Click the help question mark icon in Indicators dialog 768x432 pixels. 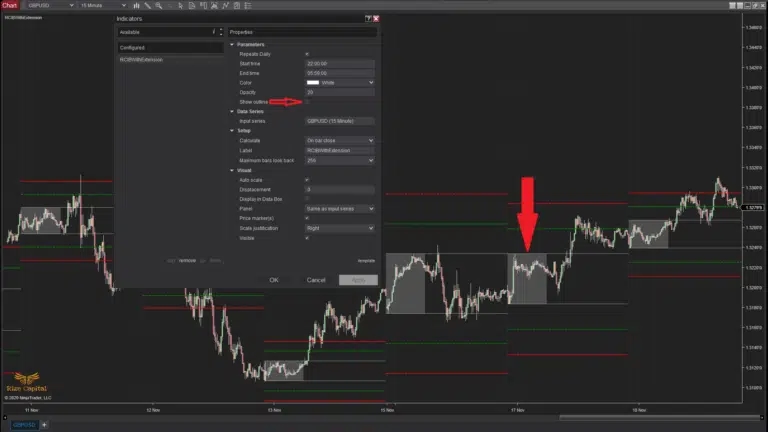pyautogui.click(x=367, y=19)
